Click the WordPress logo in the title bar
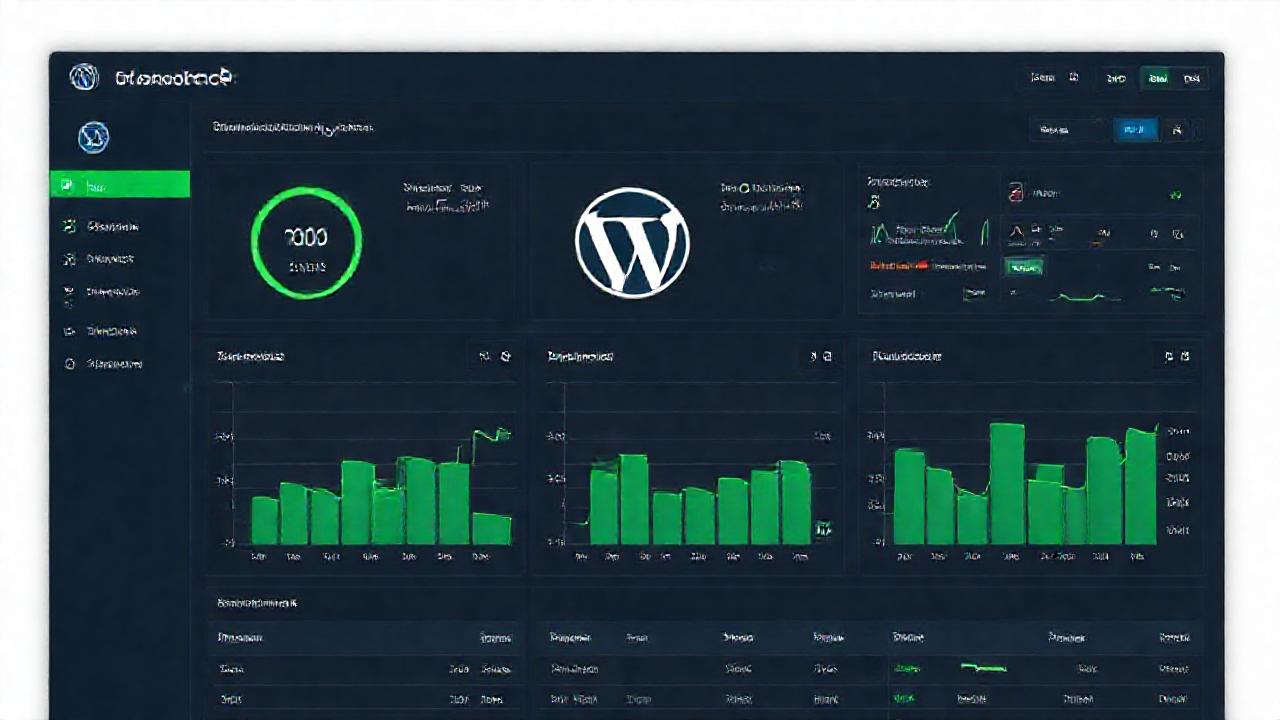Screen dimensions: 1280x720 click(84, 77)
